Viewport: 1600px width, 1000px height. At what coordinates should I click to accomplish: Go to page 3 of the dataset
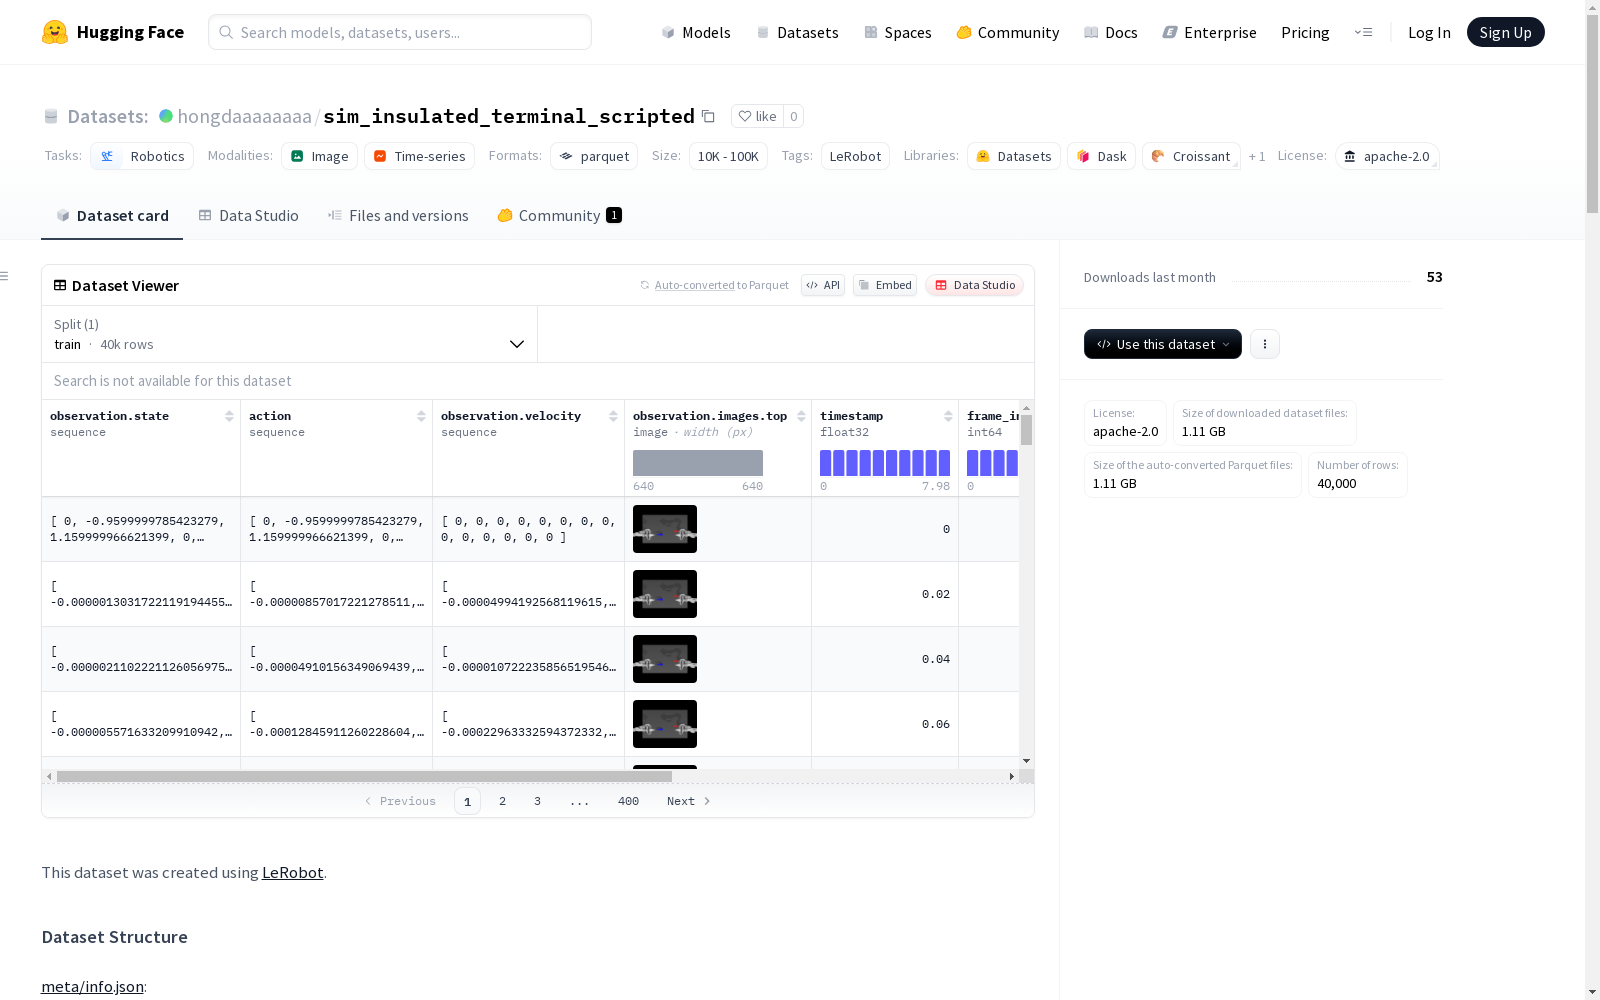(x=537, y=801)
